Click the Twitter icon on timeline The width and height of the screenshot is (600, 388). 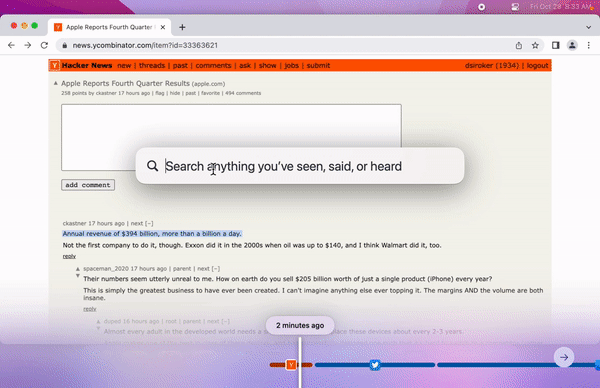tap(375, 365)
